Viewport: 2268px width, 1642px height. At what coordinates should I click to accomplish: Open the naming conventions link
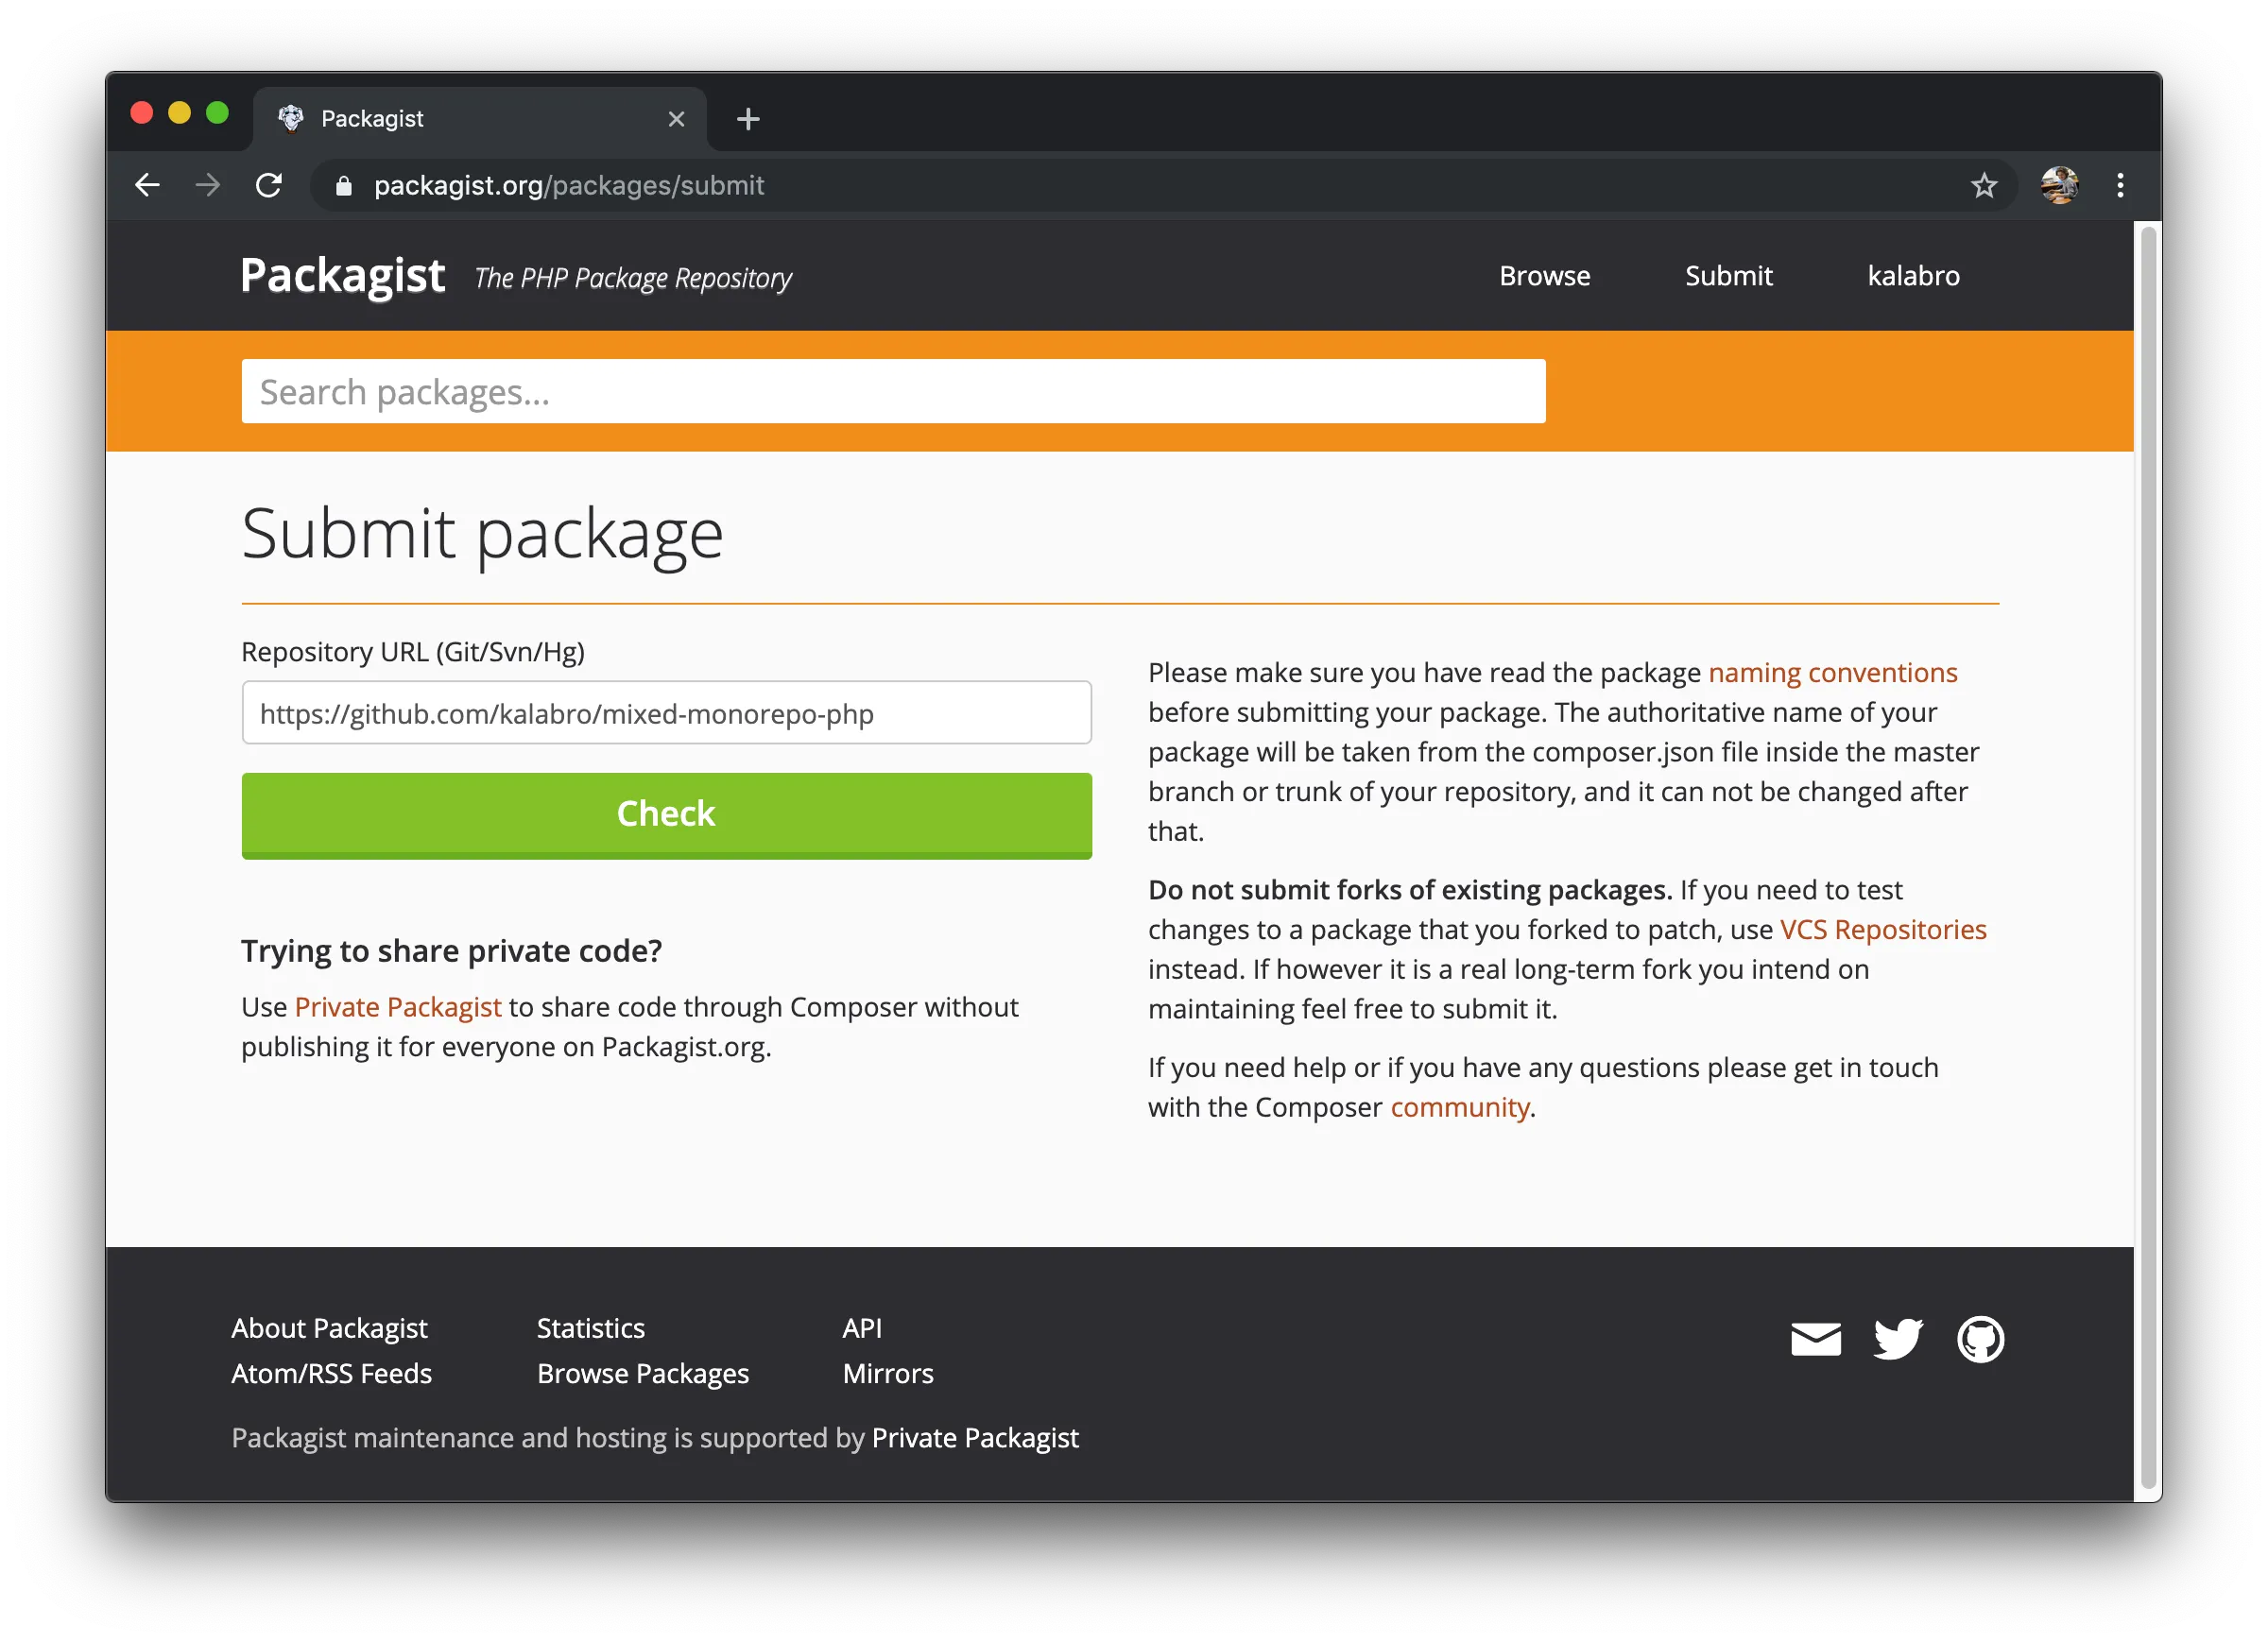tap(1833, 672)
